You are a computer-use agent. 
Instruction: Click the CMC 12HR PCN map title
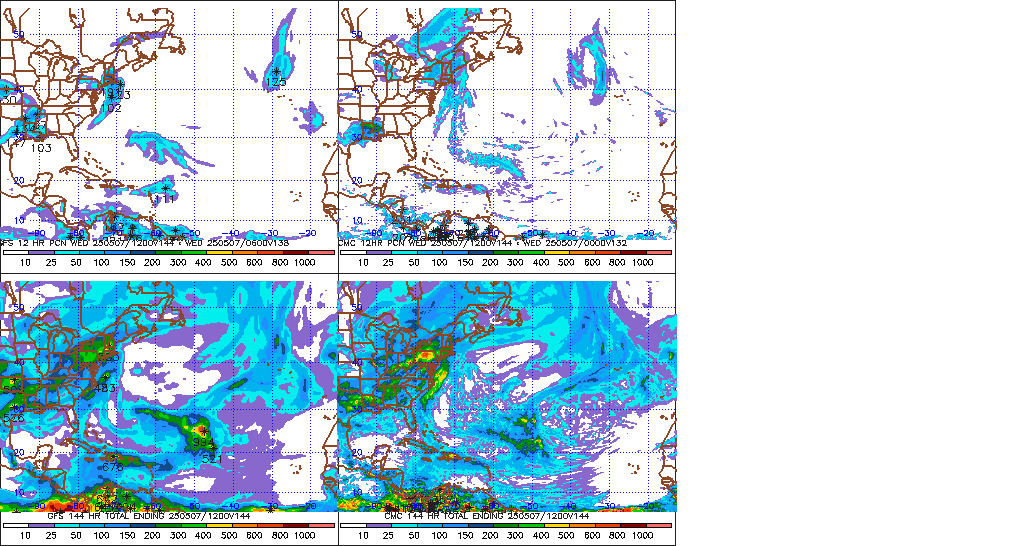click(x=483, y=243)
